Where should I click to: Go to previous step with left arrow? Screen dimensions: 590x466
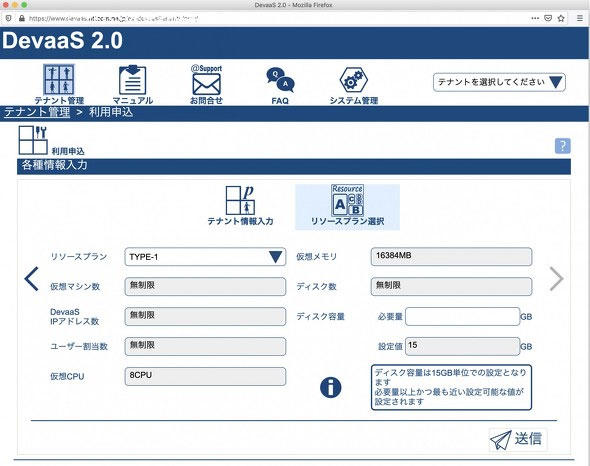pyautogui.click(x=31, y=279)
